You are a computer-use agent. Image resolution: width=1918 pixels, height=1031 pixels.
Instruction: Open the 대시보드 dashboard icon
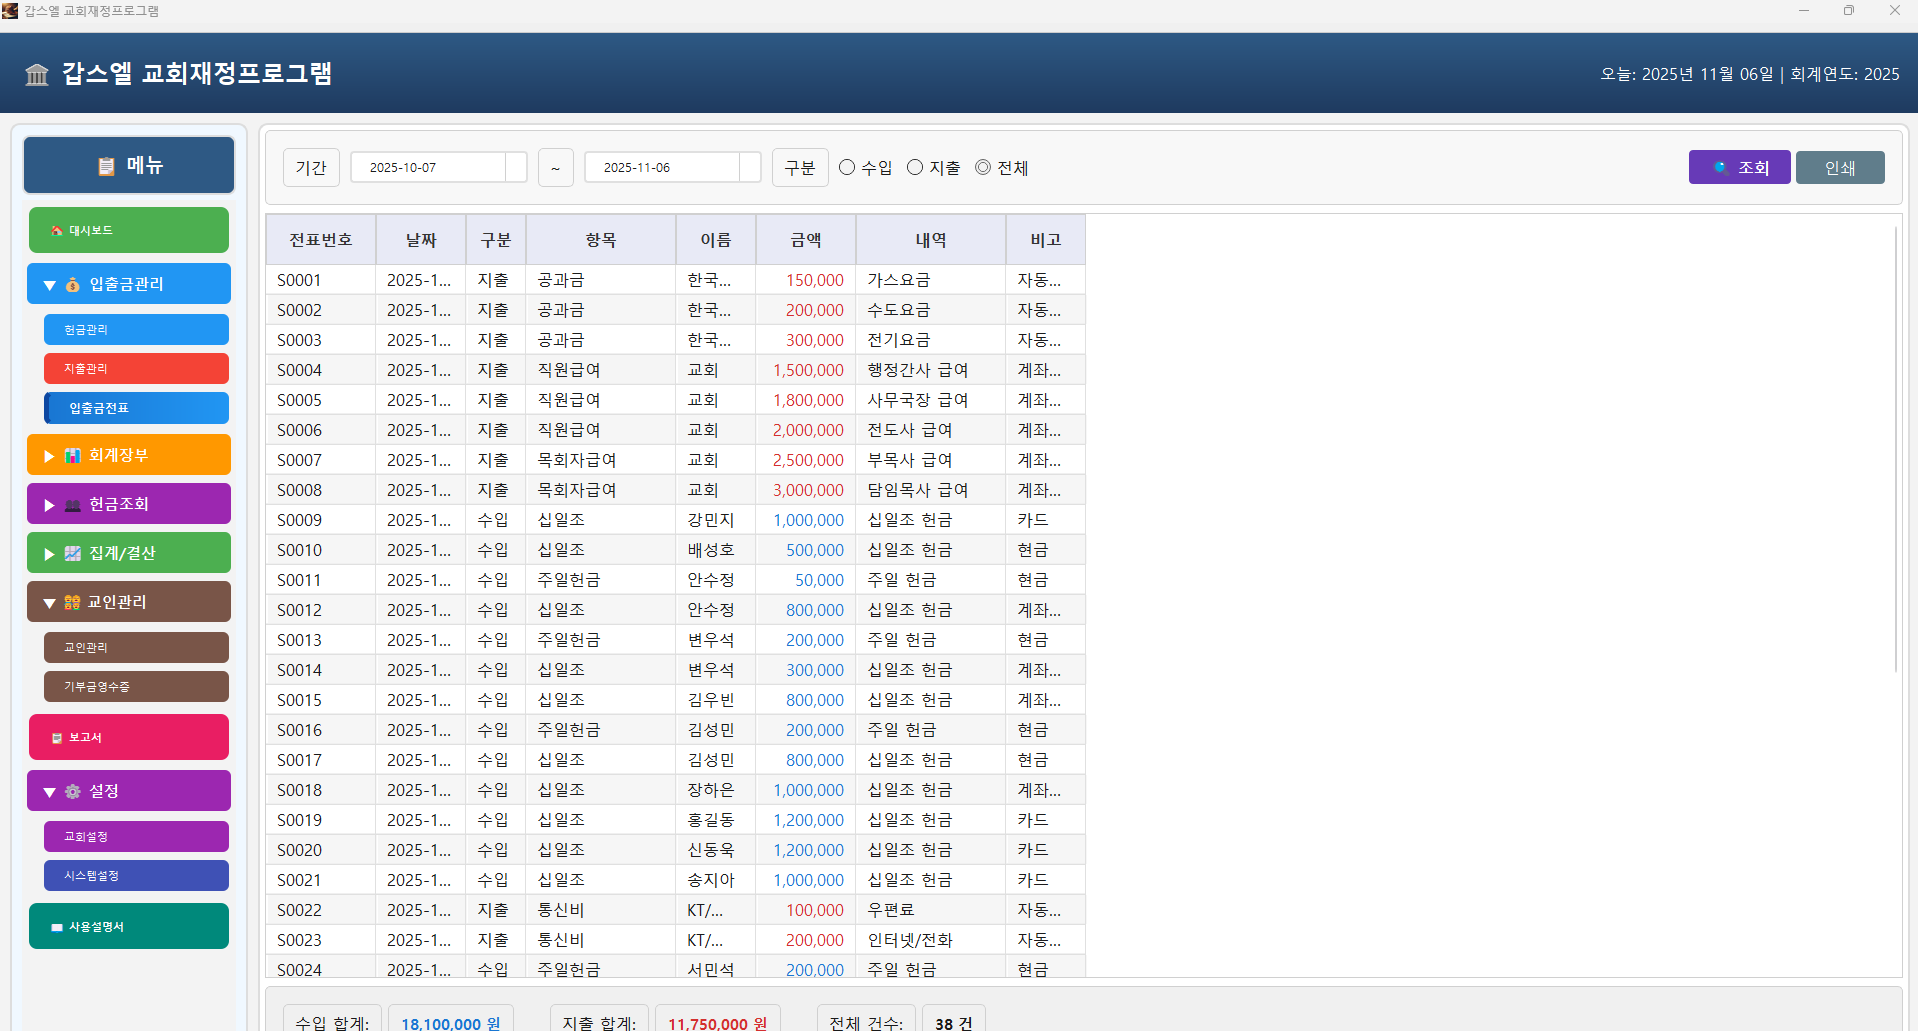(x=56, y=230)
